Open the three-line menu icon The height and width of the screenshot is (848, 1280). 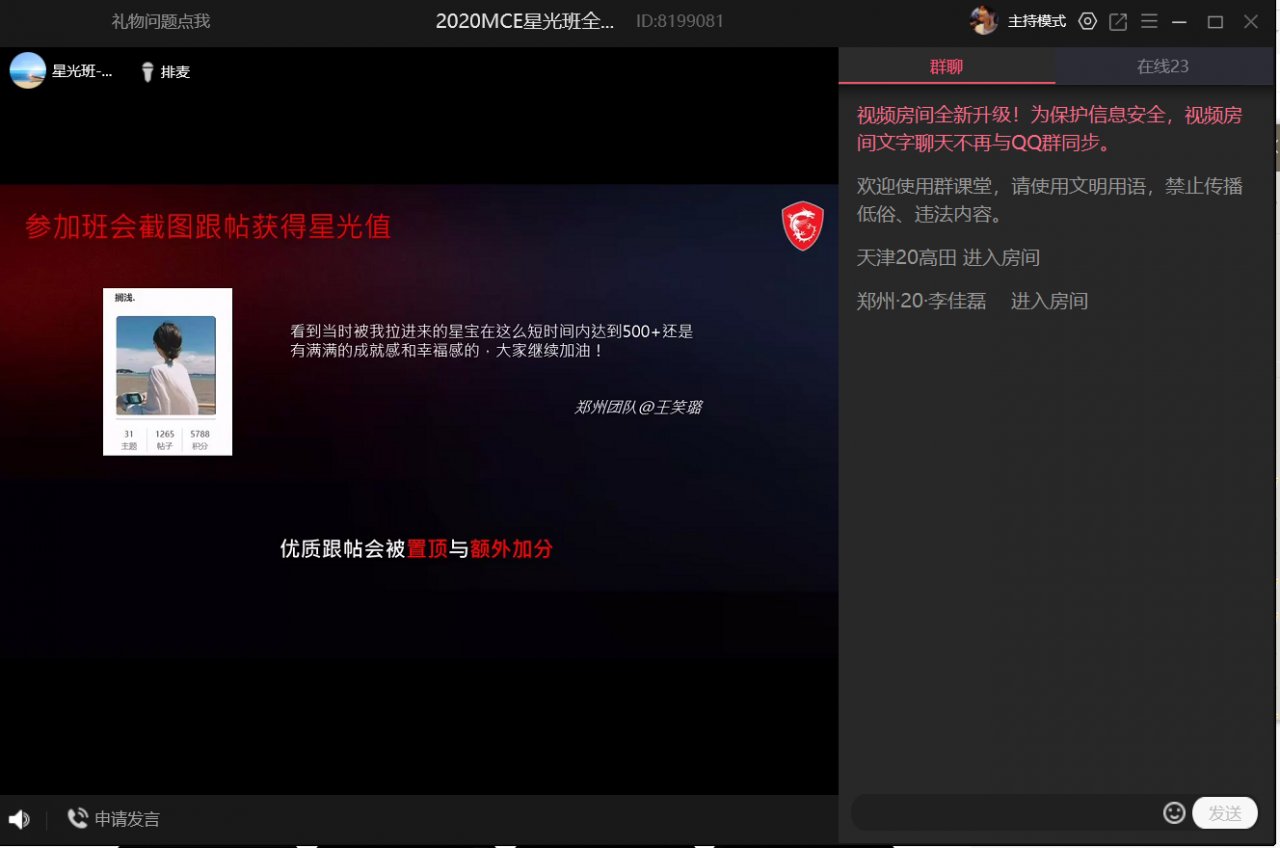click(x=1149, y=21)
